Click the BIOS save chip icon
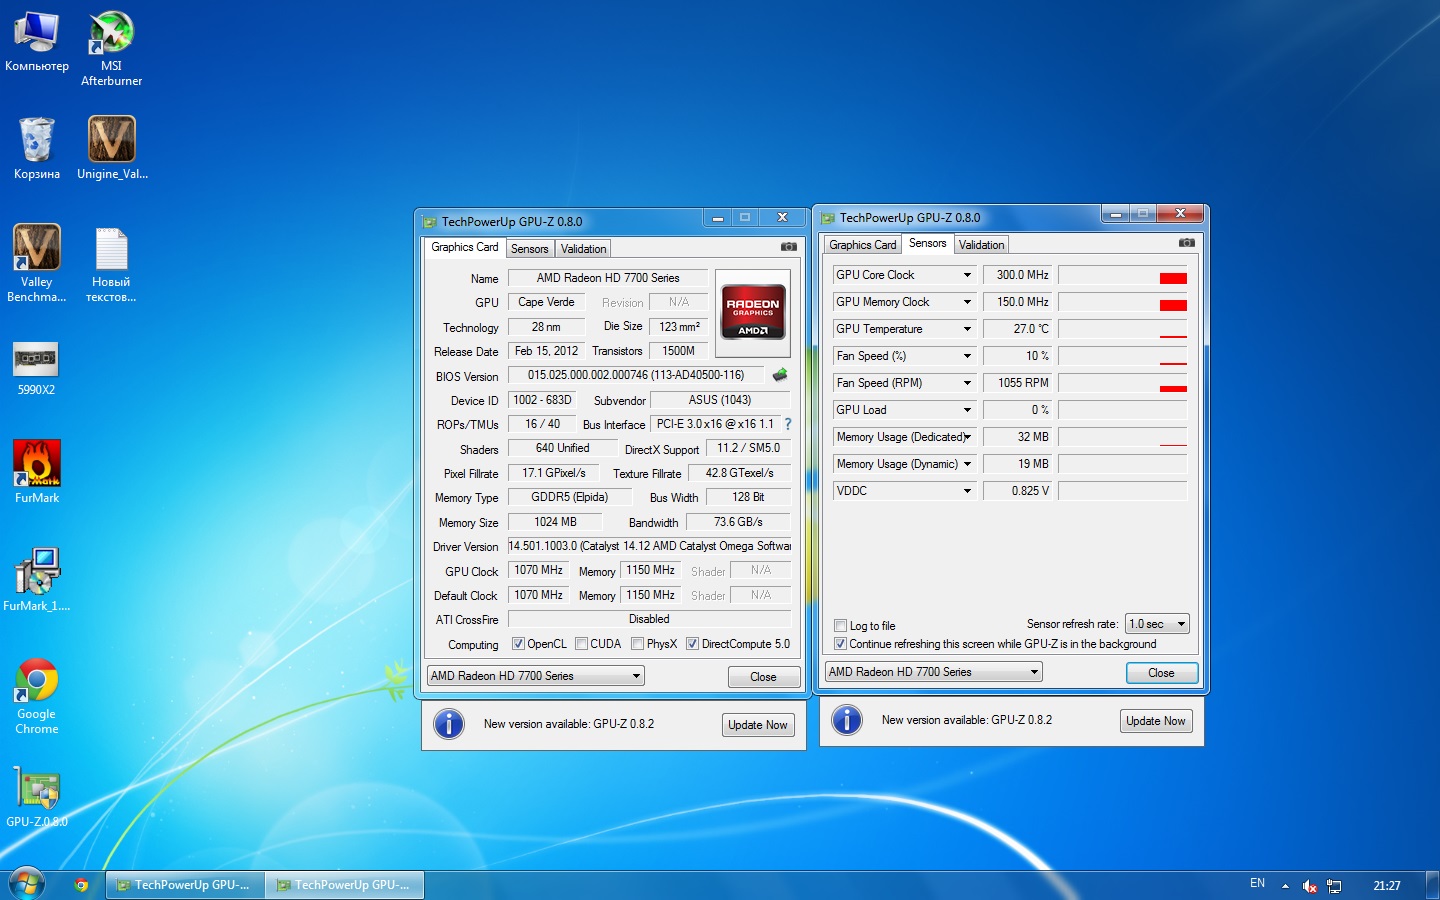 tap(780, 375)
